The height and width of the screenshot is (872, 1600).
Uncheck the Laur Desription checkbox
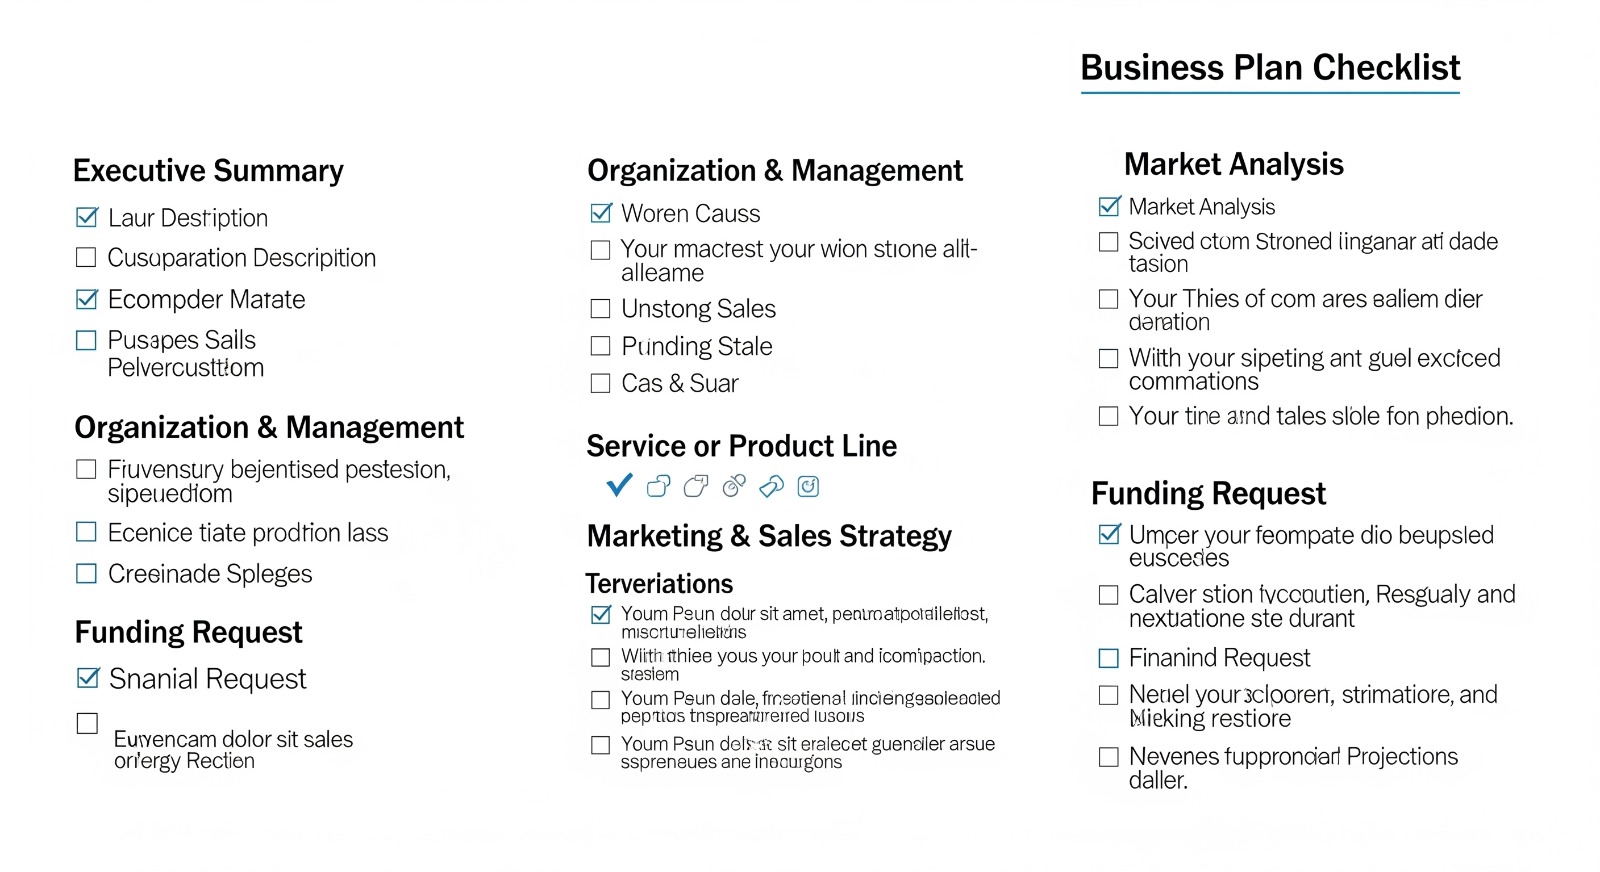[x=87, y=217]
